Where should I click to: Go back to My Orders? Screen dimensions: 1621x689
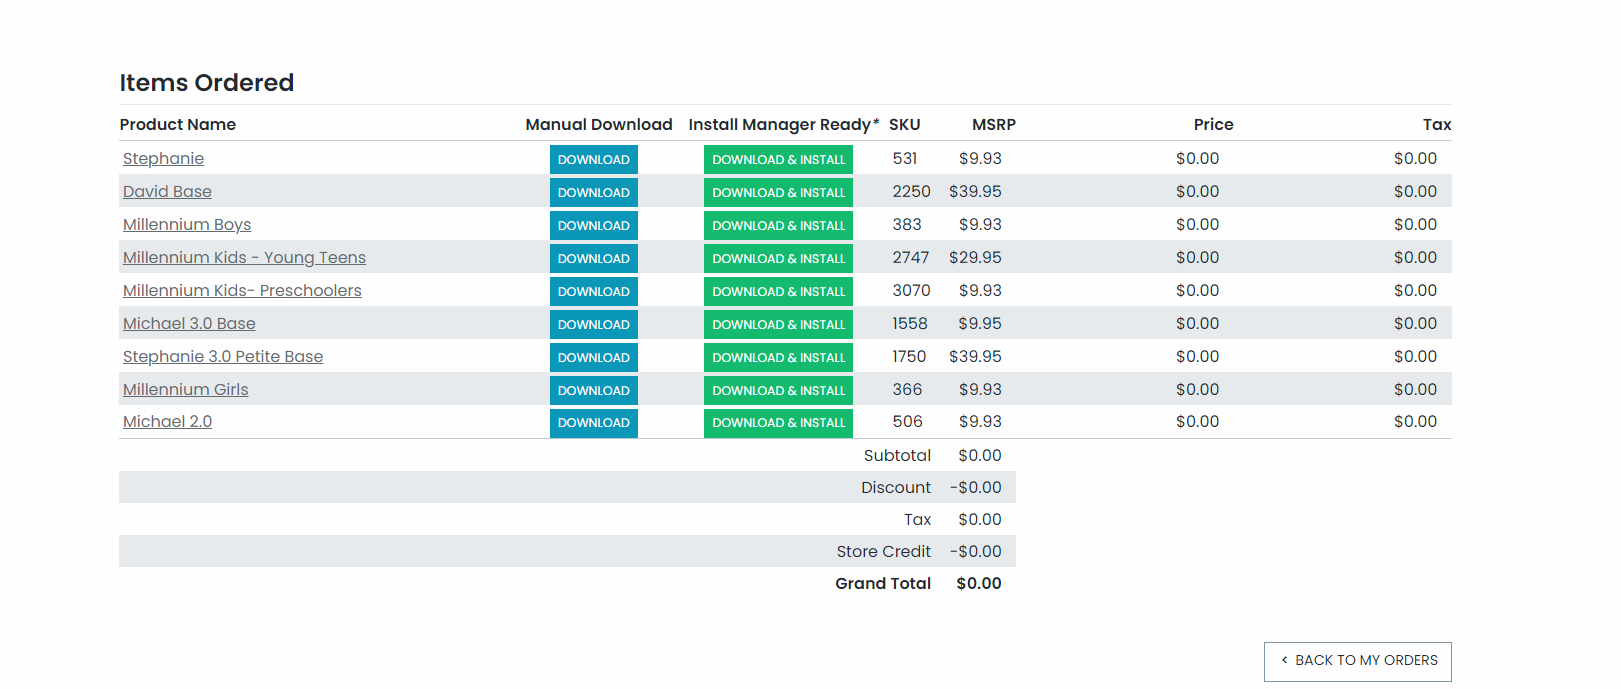click(x=1357, y=661)
